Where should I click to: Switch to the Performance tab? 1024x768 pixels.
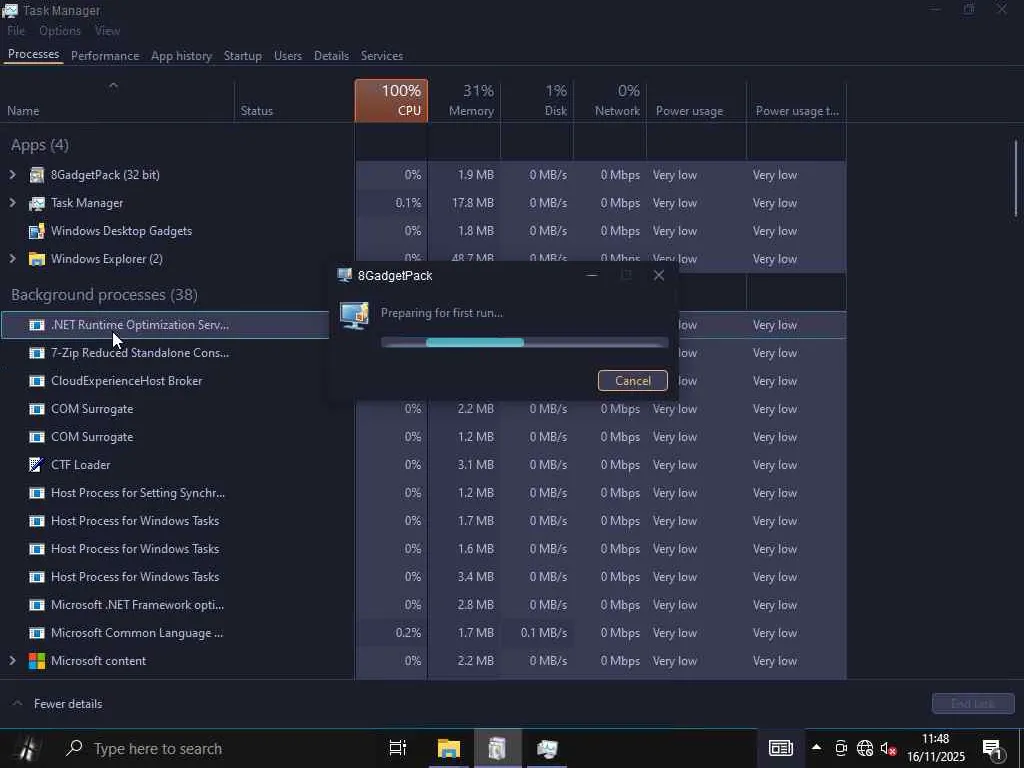[104, 56]
